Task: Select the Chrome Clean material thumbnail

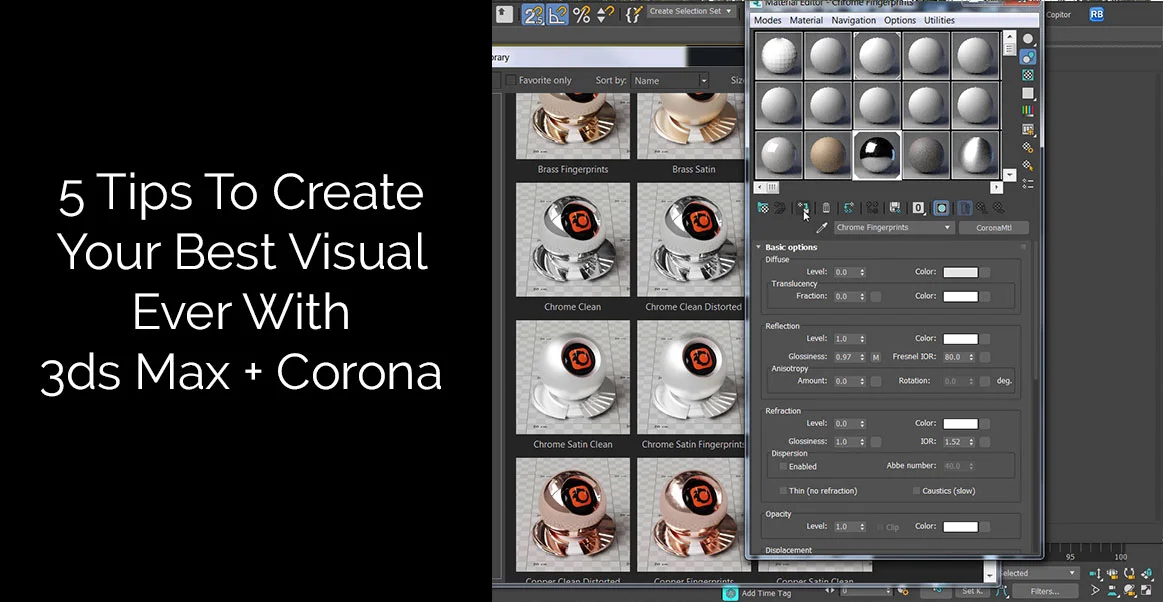Action: (572, 238)
